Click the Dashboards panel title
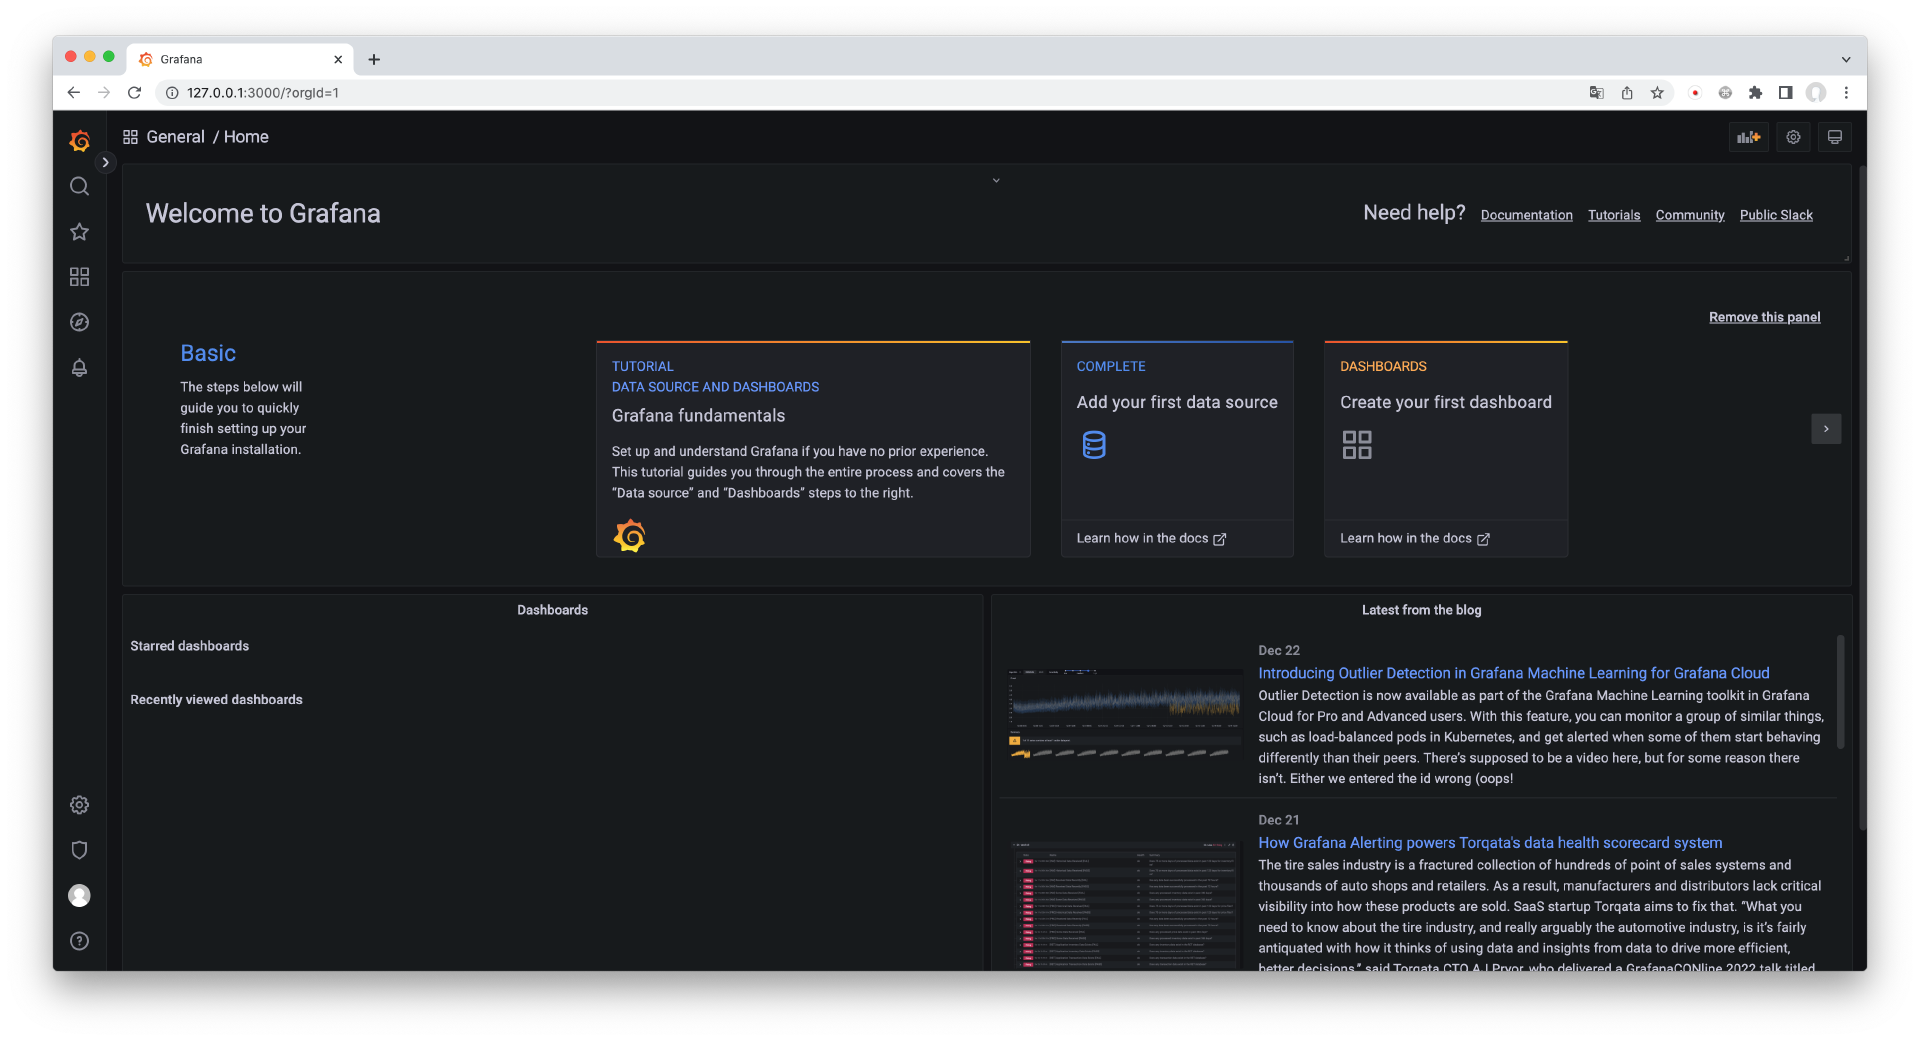 (552, 610)
